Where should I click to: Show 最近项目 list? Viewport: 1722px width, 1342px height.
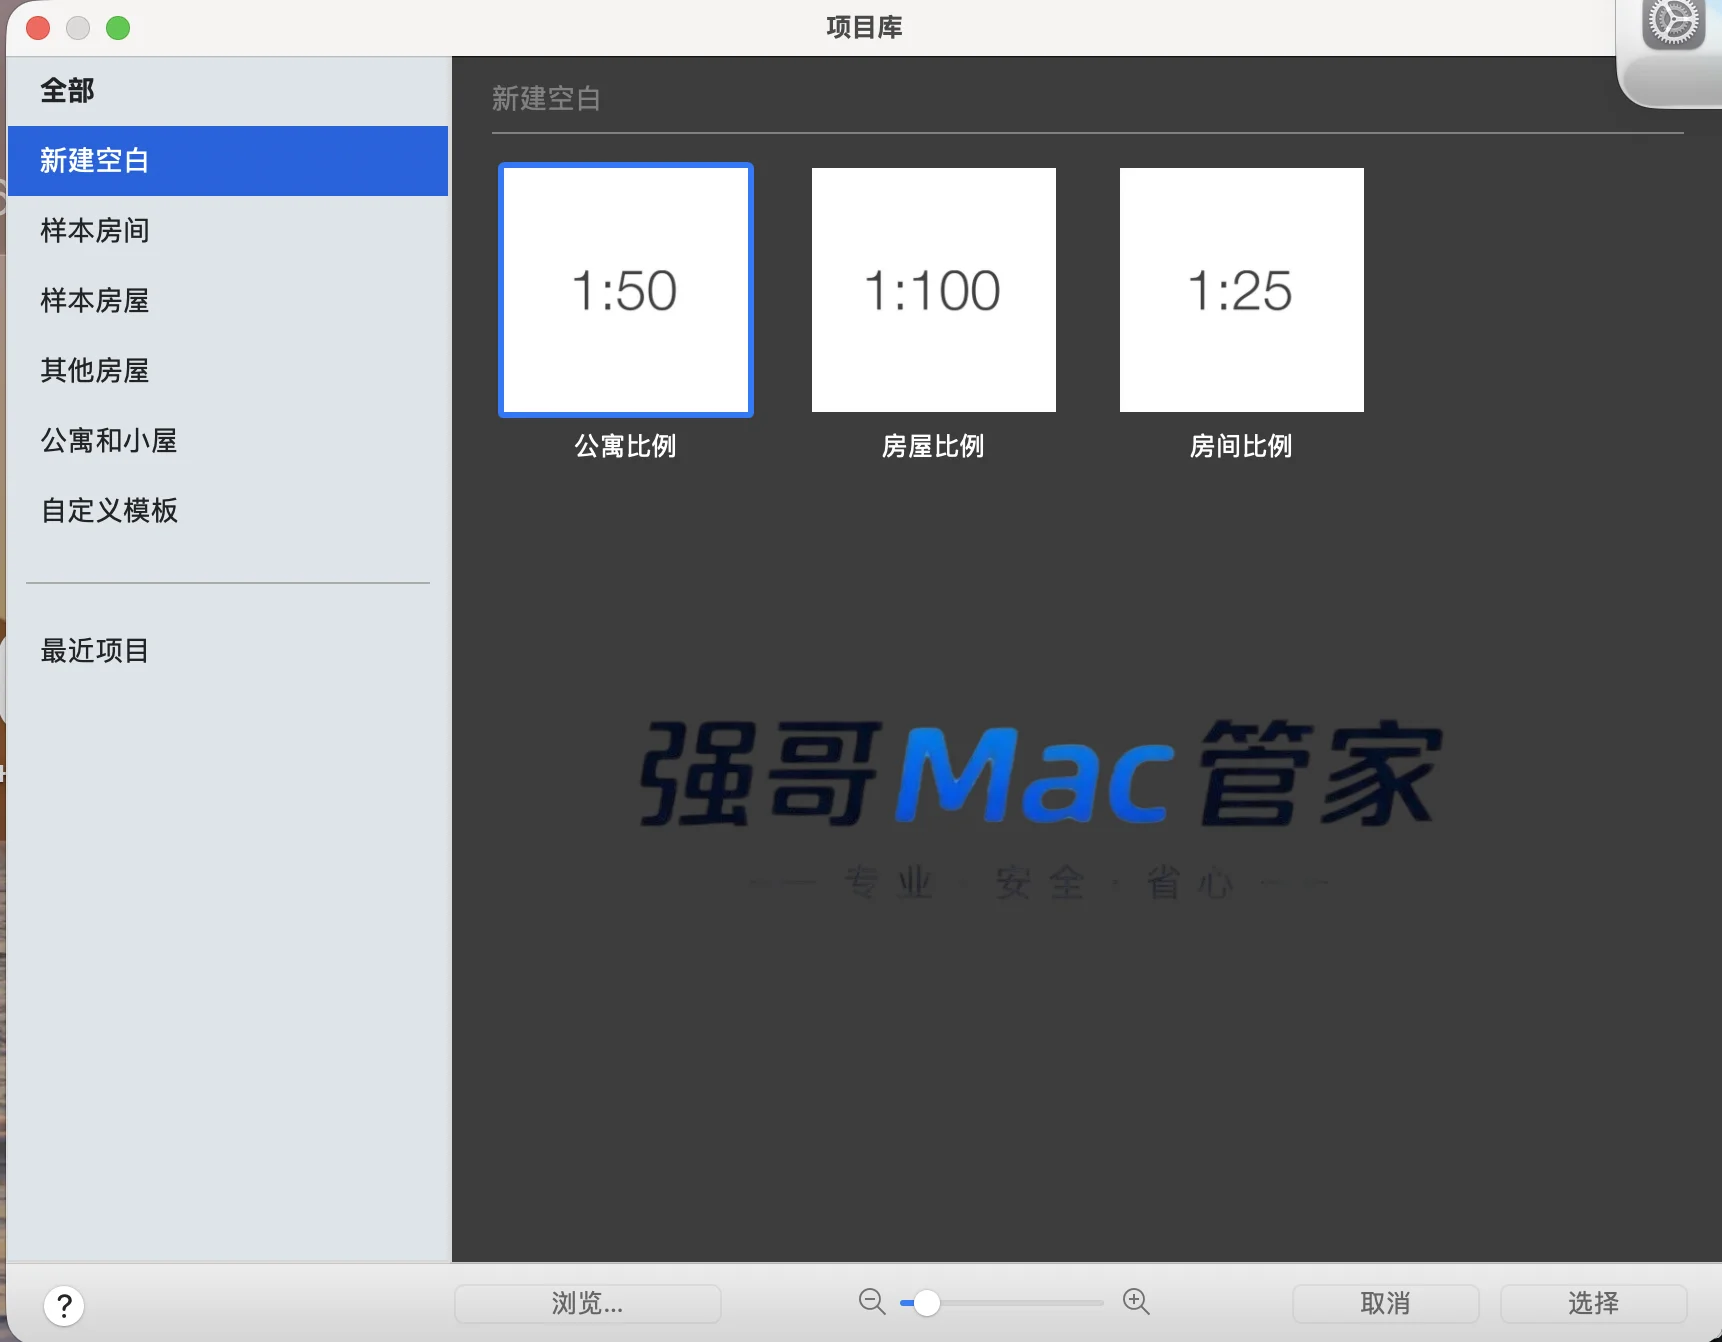click(228, 651)
